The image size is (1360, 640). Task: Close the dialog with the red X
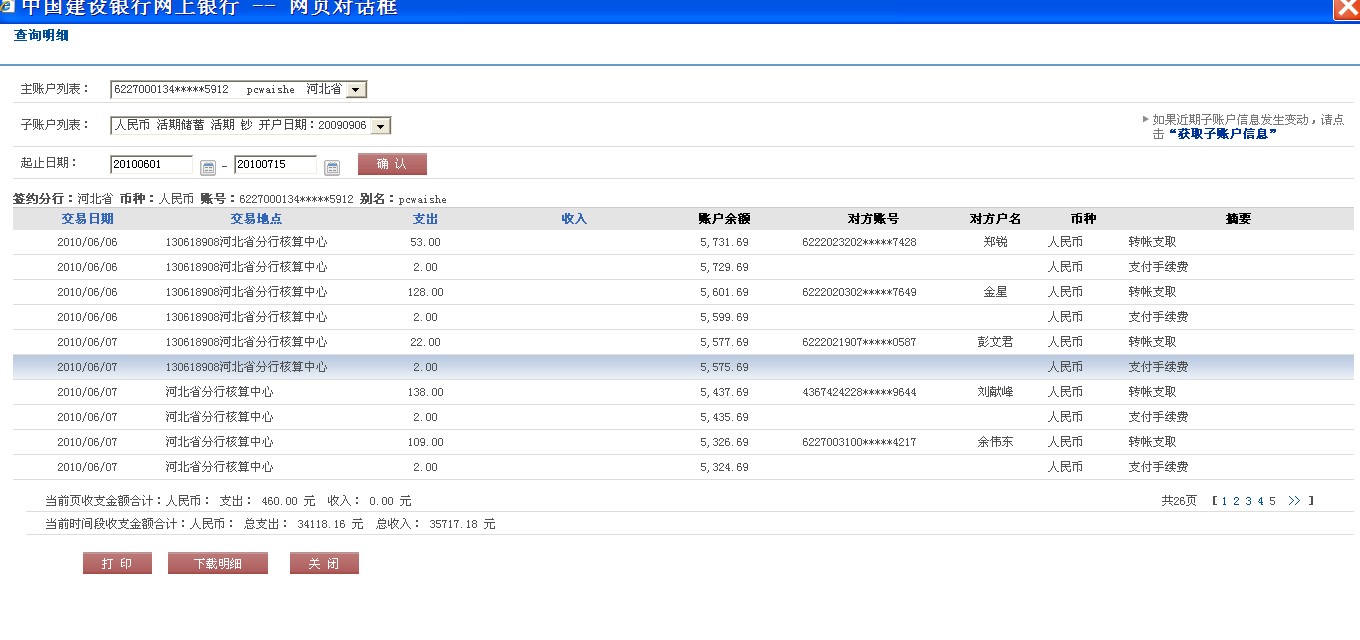(1346, 9)
